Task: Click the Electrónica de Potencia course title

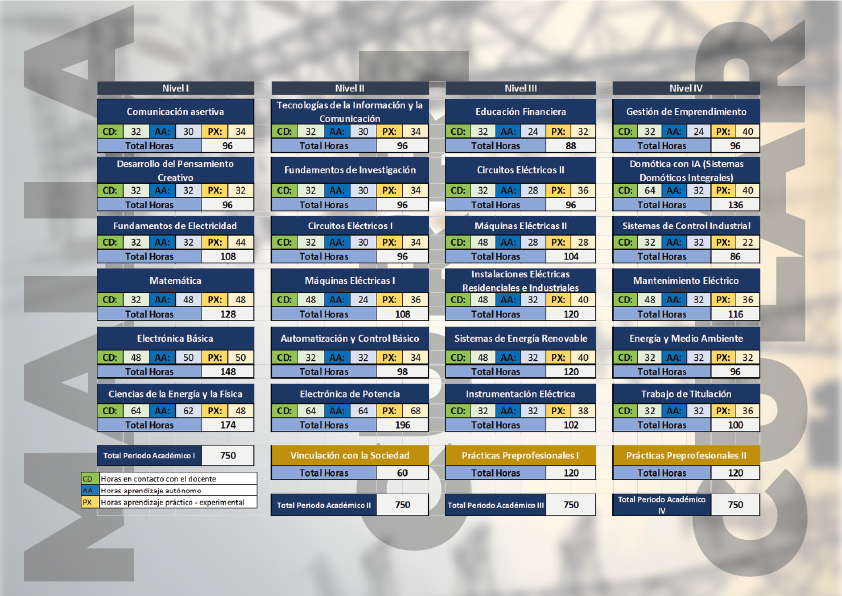Action: pyautogui.click(x=348, y=394)
